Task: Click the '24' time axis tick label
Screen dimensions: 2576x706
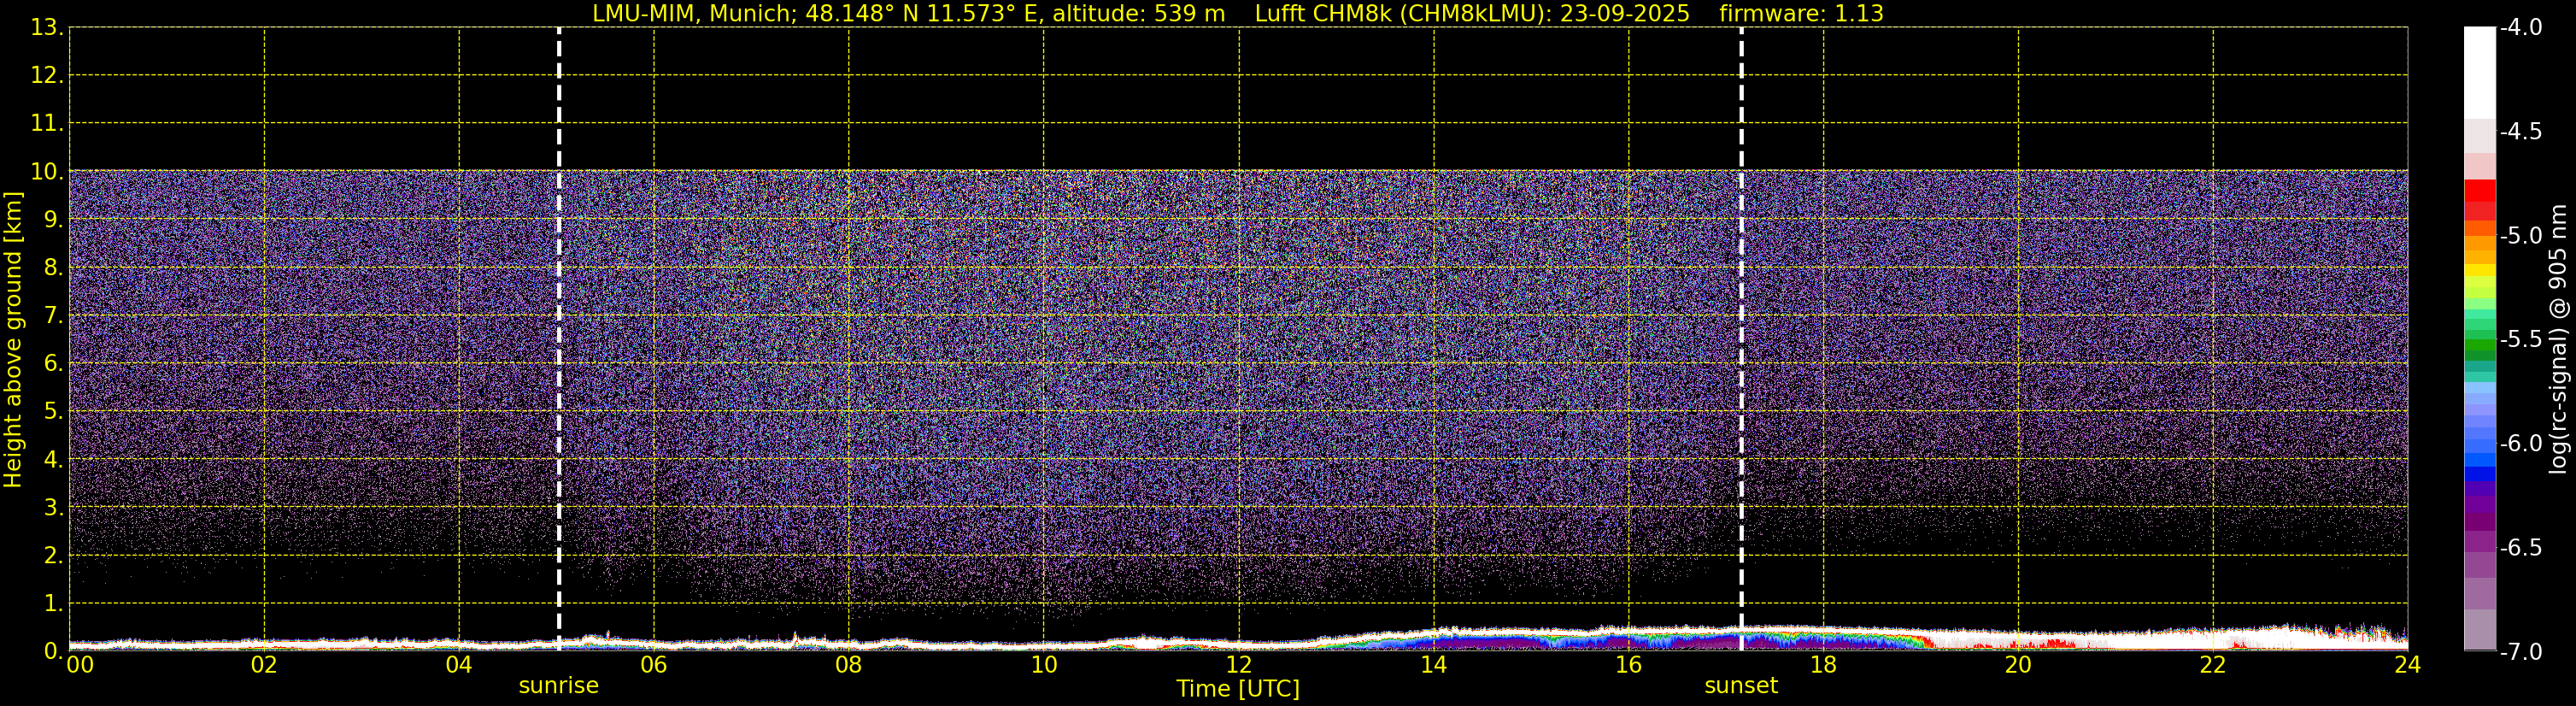Action: click(x=2408, y=665)
